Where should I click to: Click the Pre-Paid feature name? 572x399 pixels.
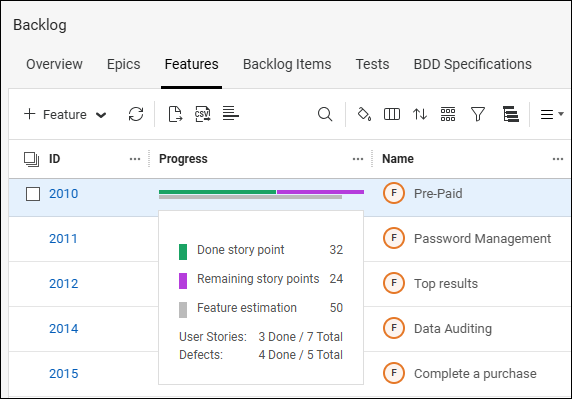pyautogui.click(x=438, y=193)
